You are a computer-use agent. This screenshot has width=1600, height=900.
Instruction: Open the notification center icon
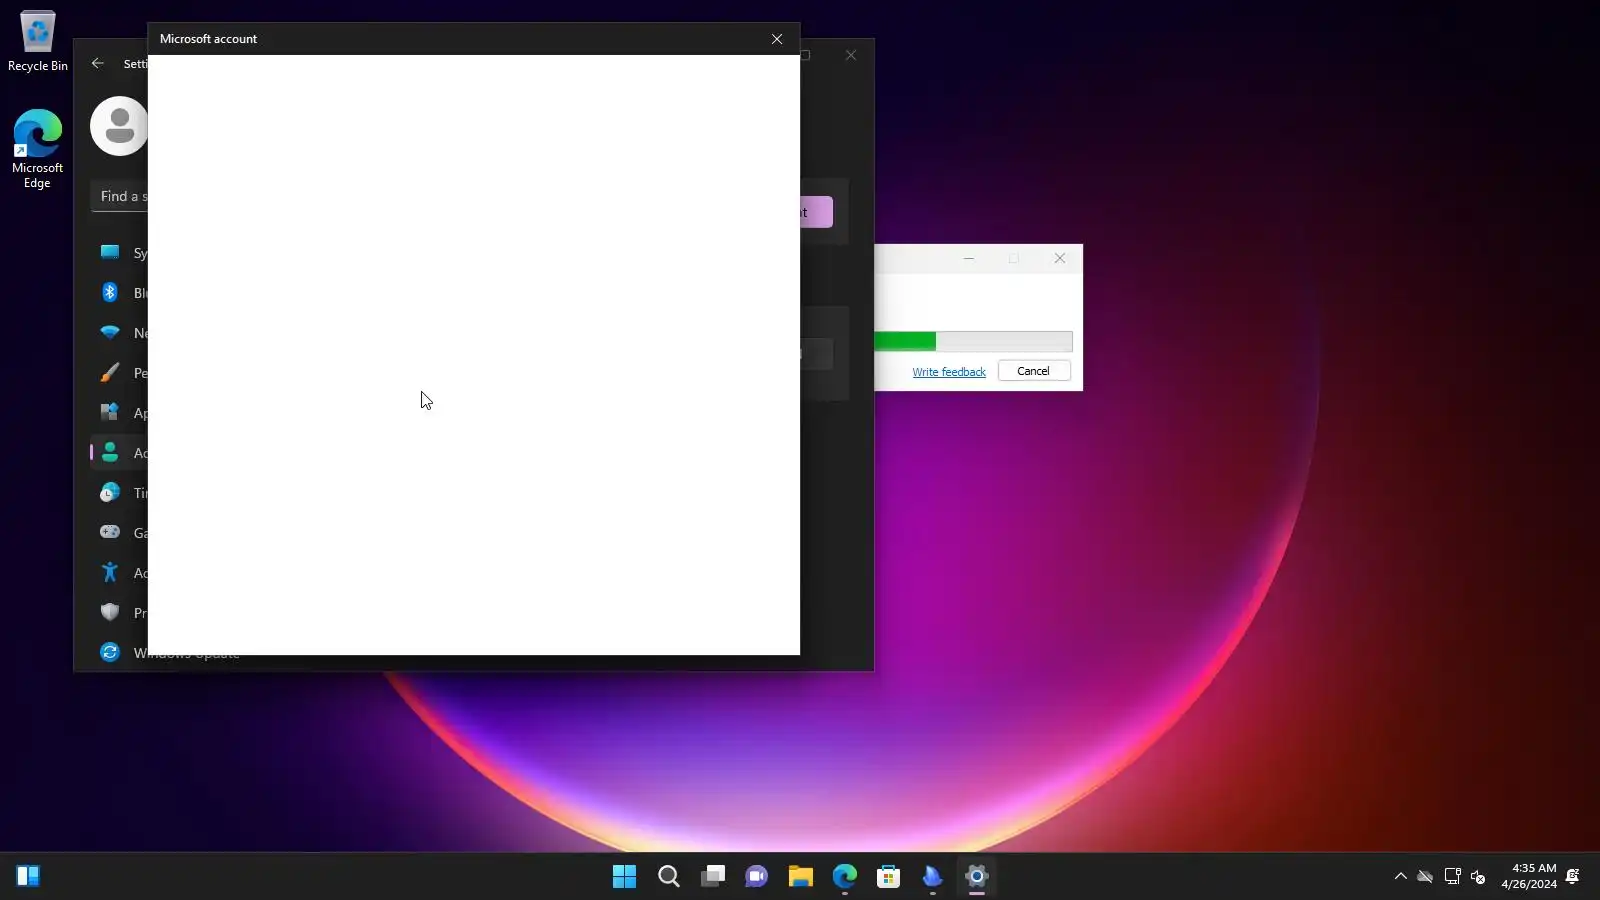(x=1573, y=877)
